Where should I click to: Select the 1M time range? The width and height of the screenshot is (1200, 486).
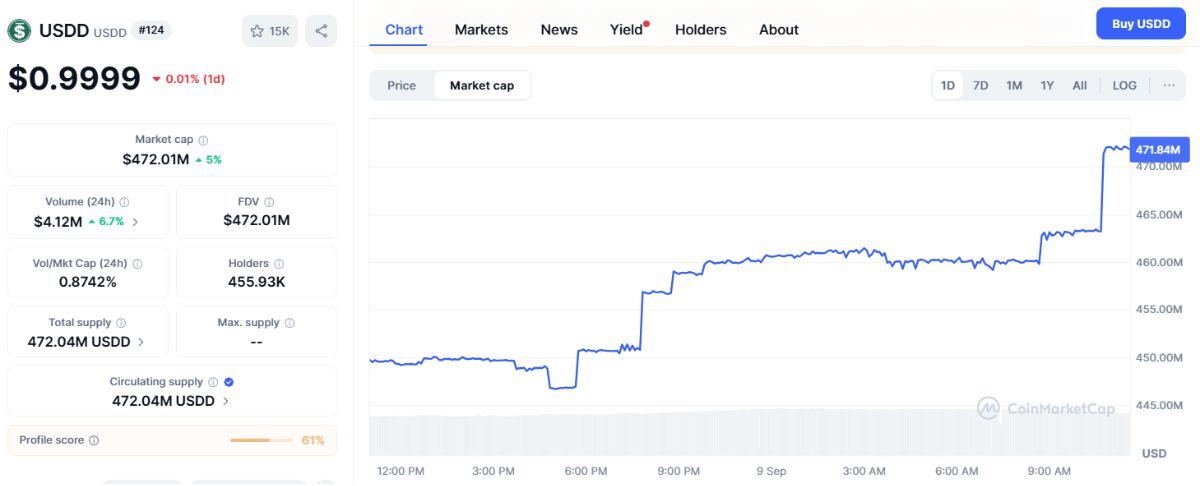pyautogui.click(x=1014, y=85)
